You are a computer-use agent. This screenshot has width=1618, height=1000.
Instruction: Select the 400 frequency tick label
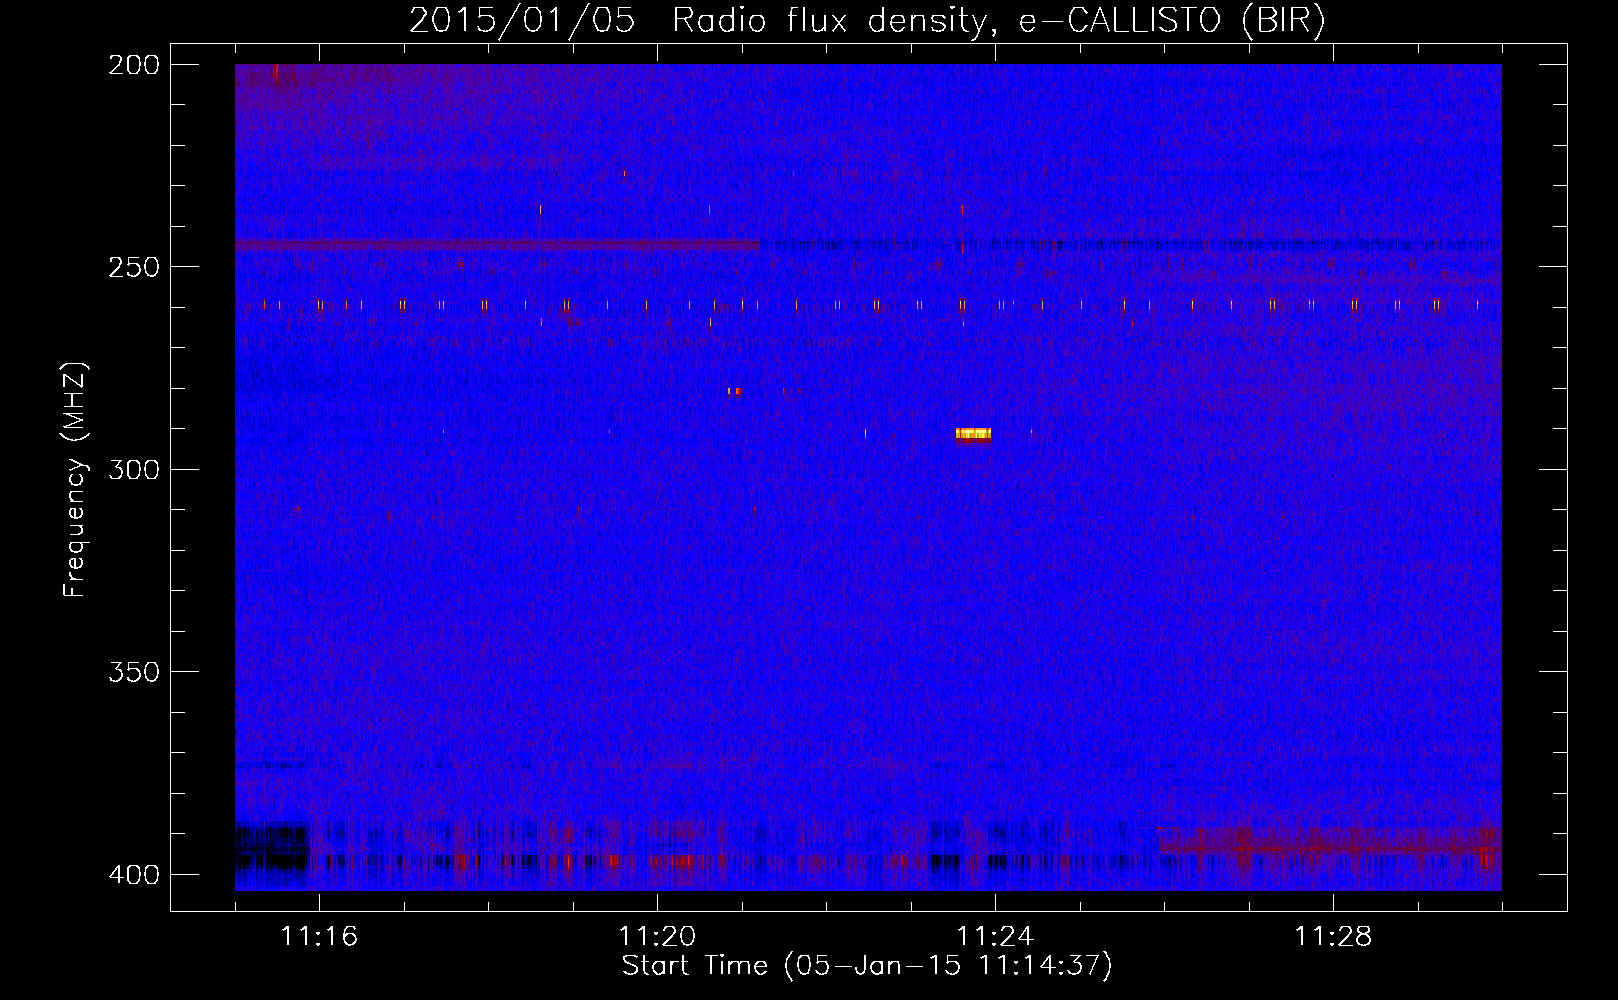pyautogui.click(x=133, y=875)
